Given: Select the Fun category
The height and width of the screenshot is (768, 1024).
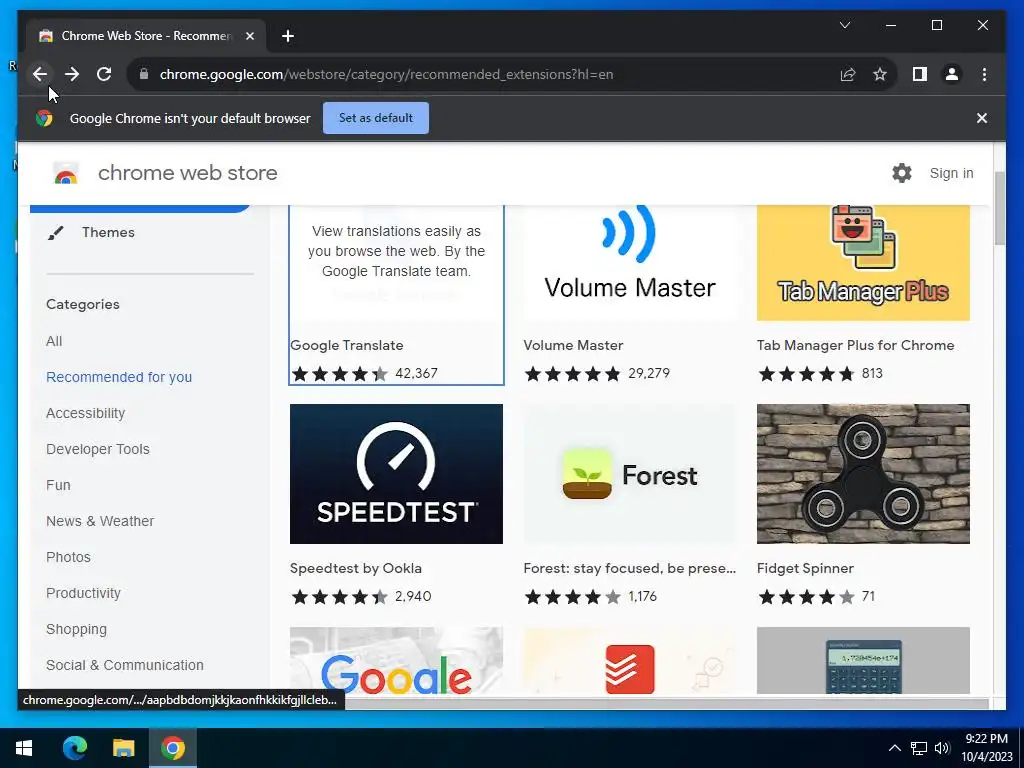Looking at the screenshot, I should tap(58, 485).
